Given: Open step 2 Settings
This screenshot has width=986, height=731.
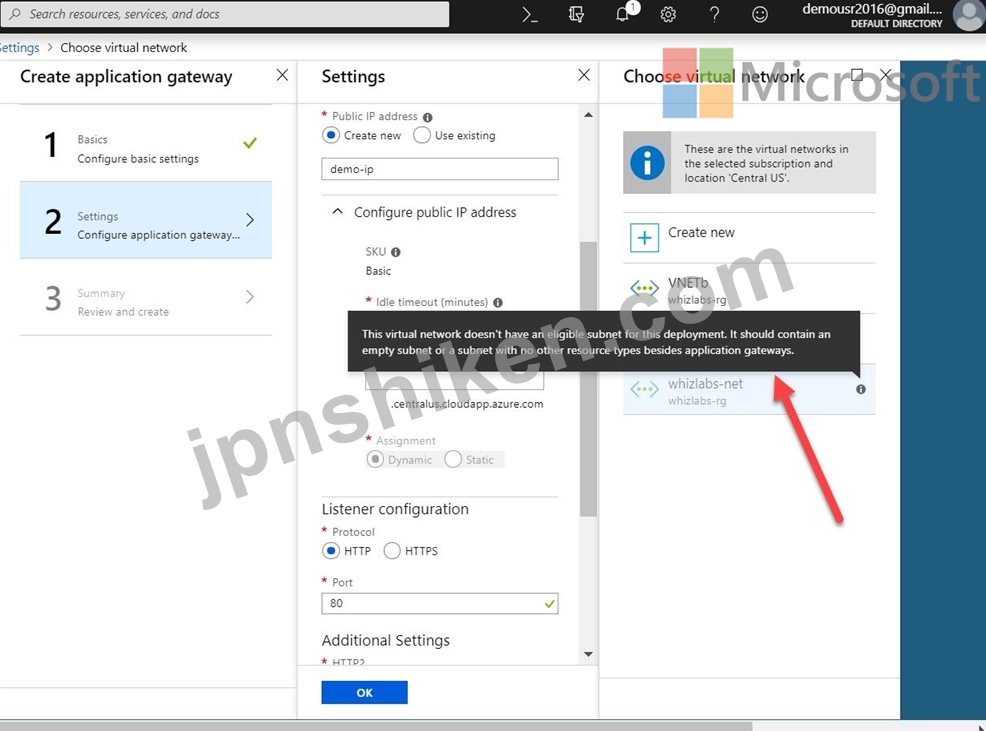Looking at the screenshot, I should coord(146,220).
